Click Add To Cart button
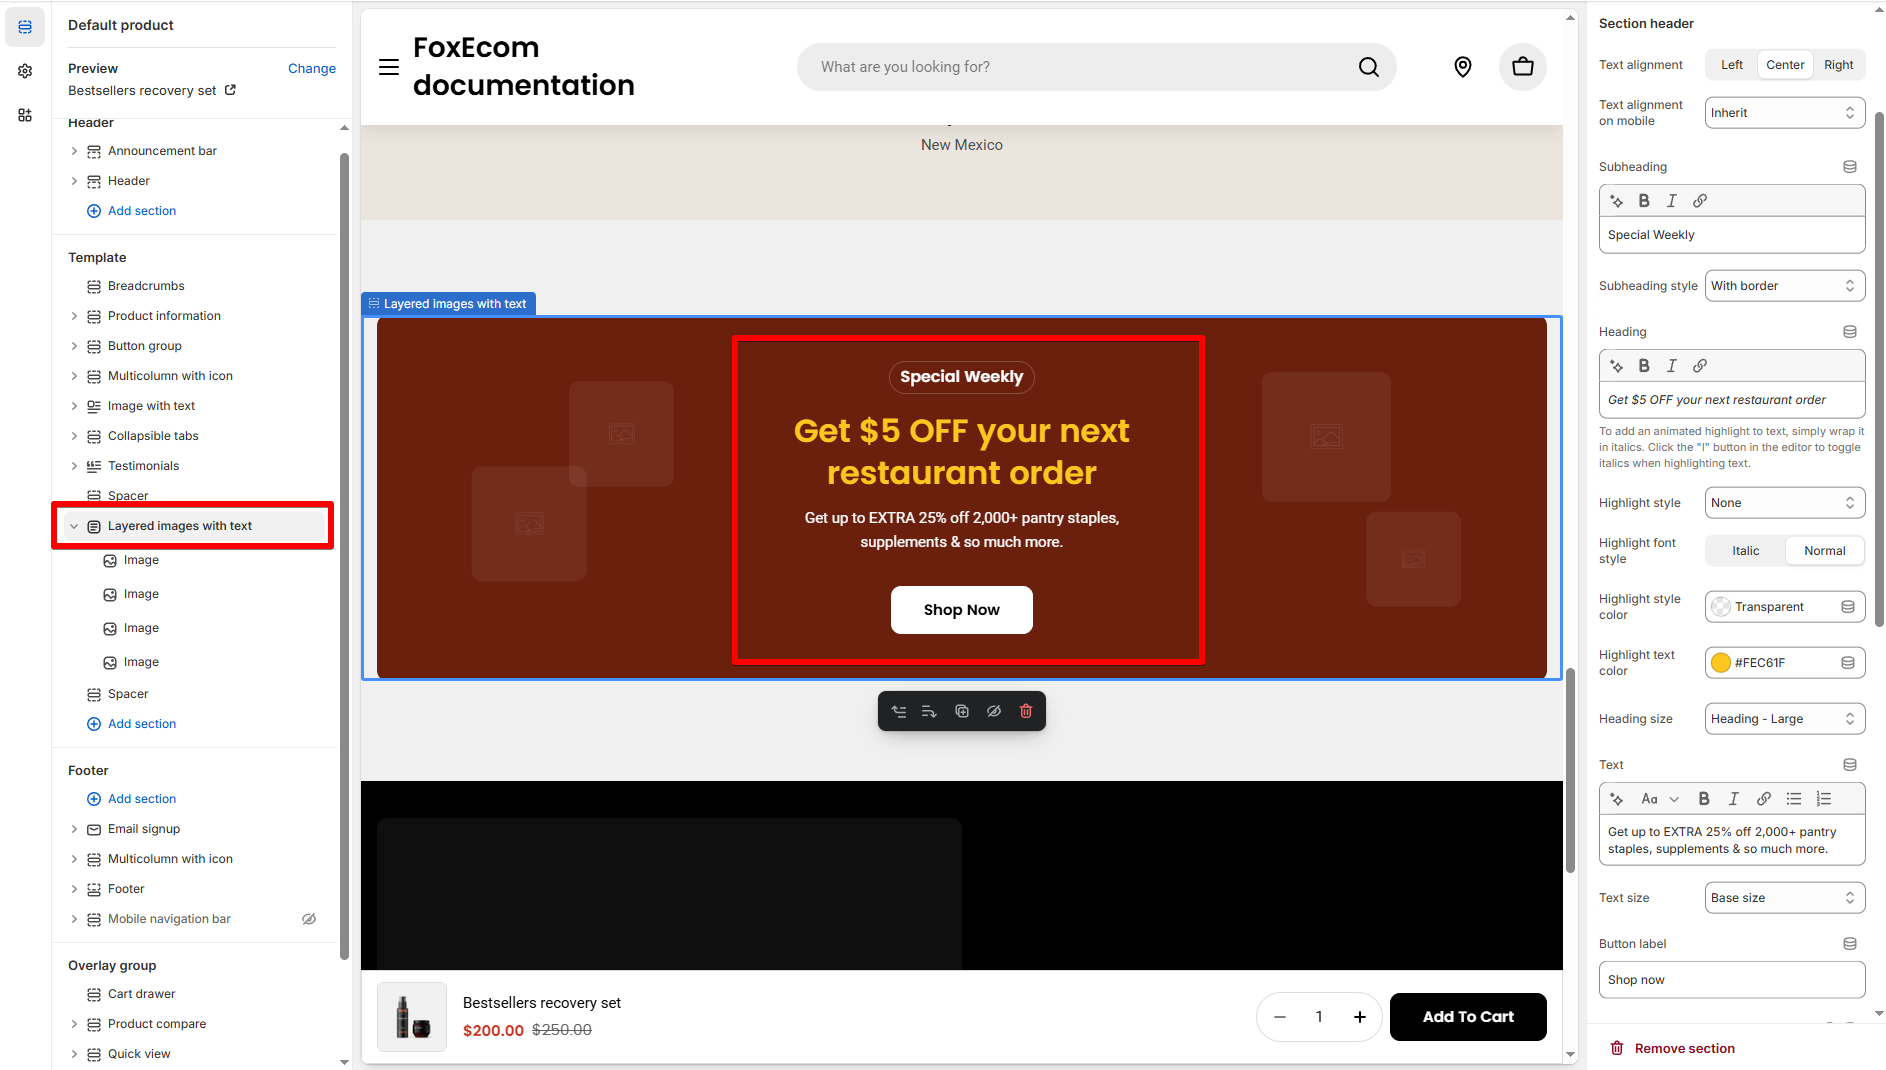The height and width of the screenshot is (1070, 1886). 1468,1017
